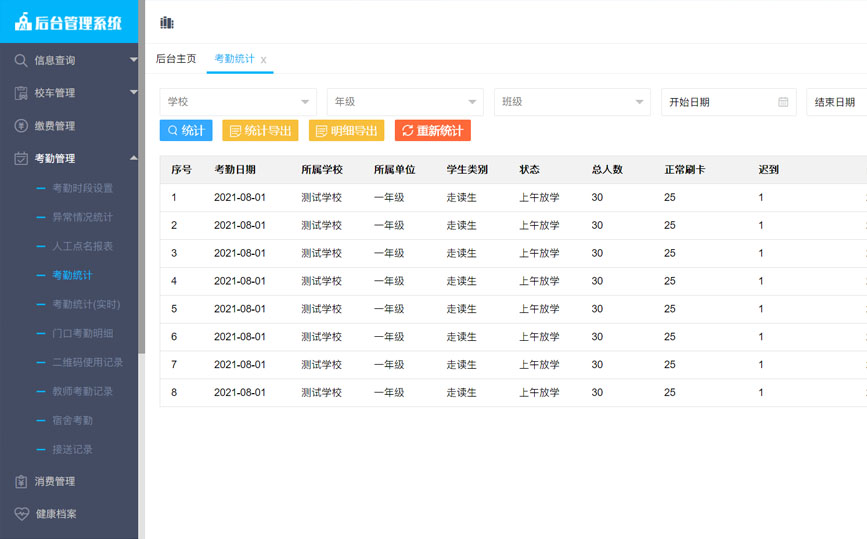
Task: Click 走读生 in row 4
Action: [x=461, y=281]
